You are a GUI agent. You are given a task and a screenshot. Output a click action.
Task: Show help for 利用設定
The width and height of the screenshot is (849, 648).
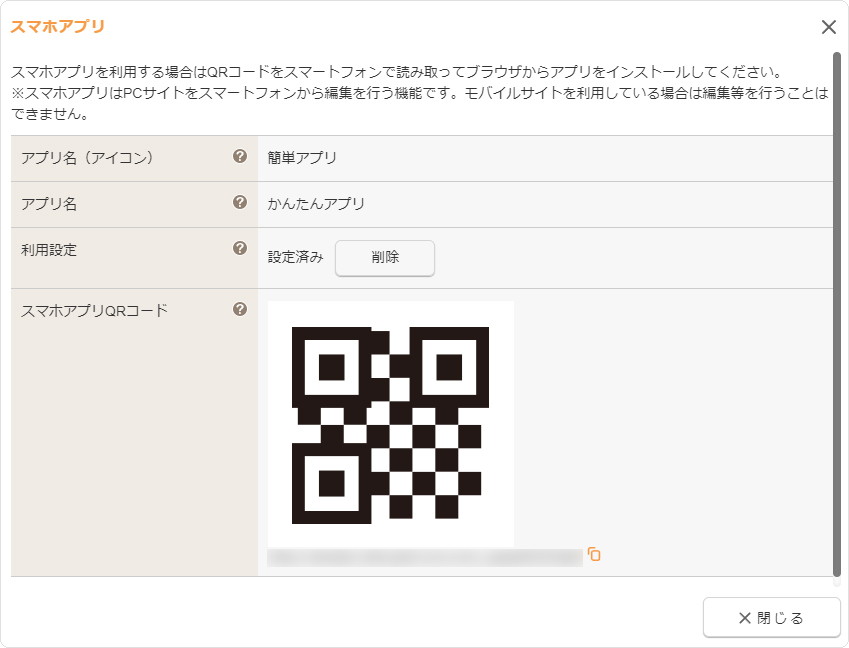point(240,249)
